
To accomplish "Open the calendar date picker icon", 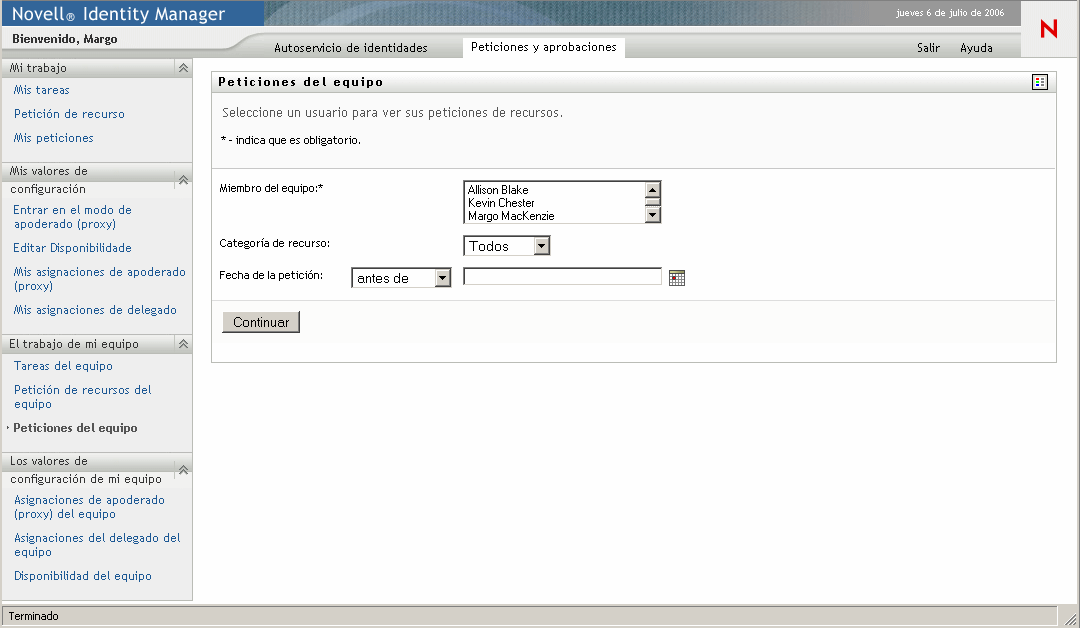I will click(676, 278).
